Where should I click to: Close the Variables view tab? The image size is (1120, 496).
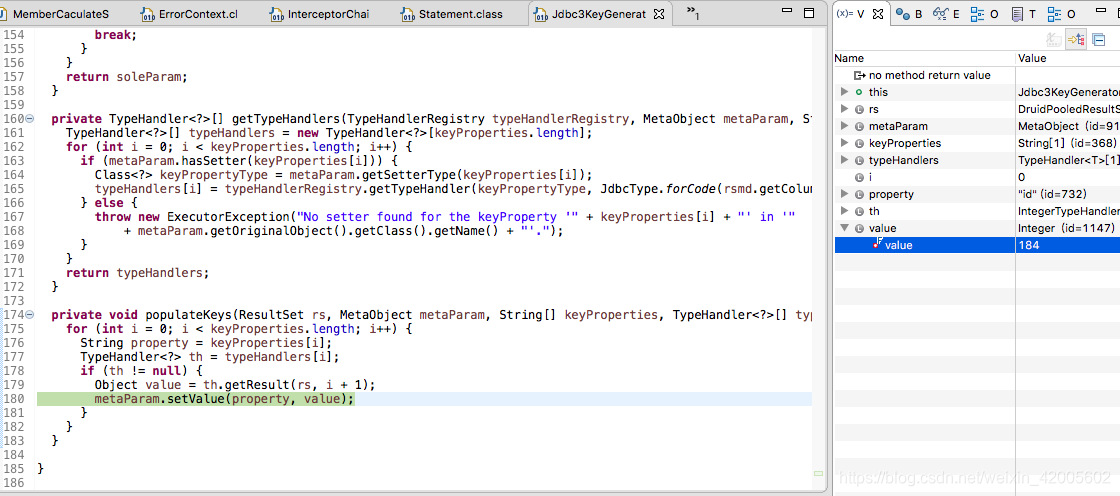pos(879,14)
